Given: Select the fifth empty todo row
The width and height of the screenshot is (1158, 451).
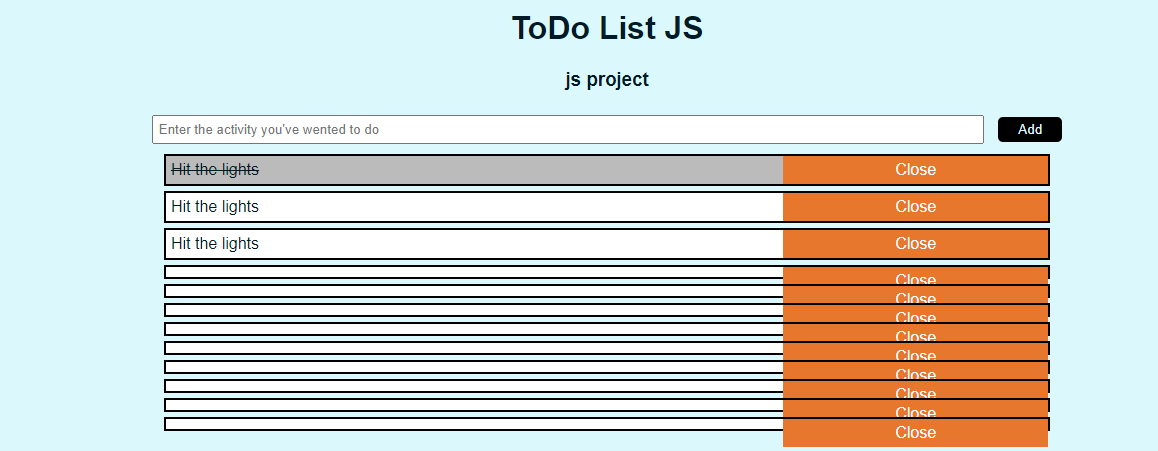Looking at the screenshot, I should coord(473,348).
